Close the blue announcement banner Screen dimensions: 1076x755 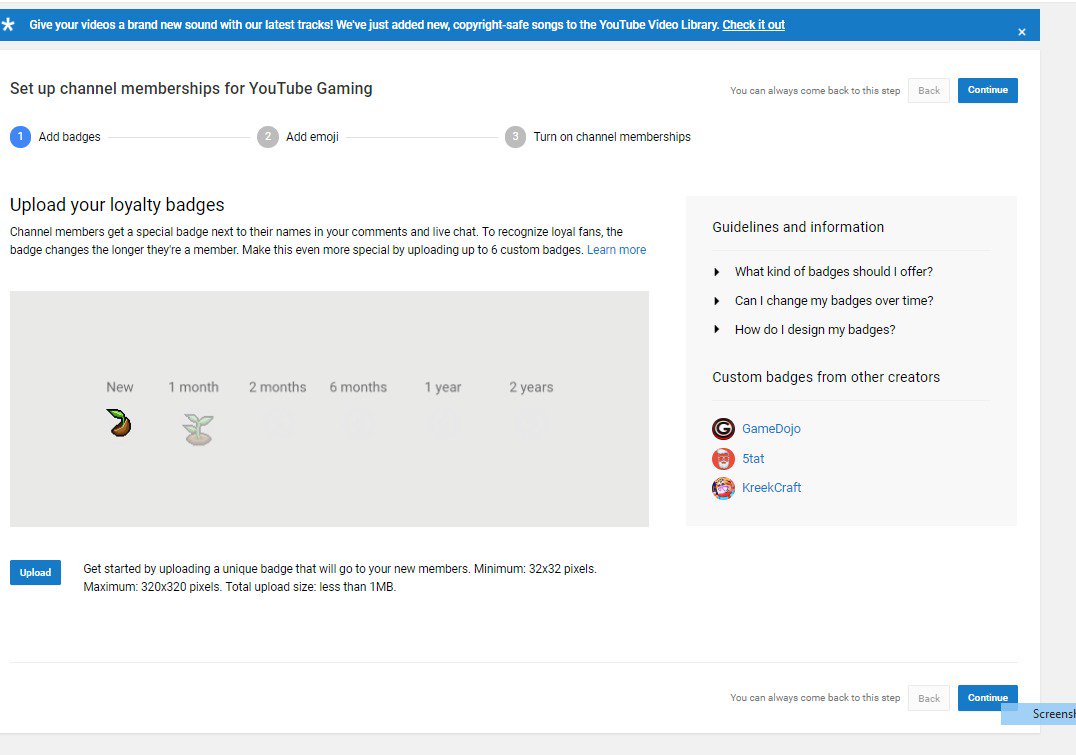(x=1022, y=32)
